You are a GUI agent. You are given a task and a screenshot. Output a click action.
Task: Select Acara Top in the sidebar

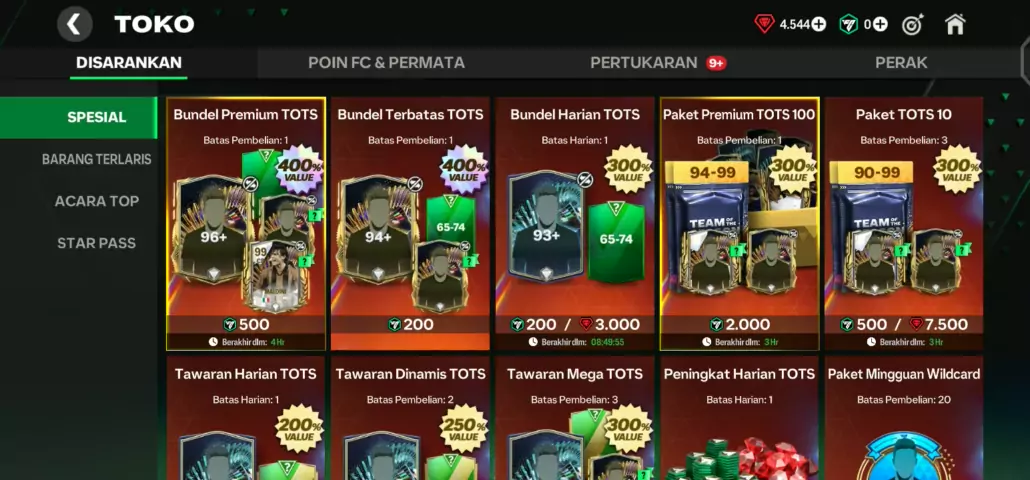pos(97,201)
